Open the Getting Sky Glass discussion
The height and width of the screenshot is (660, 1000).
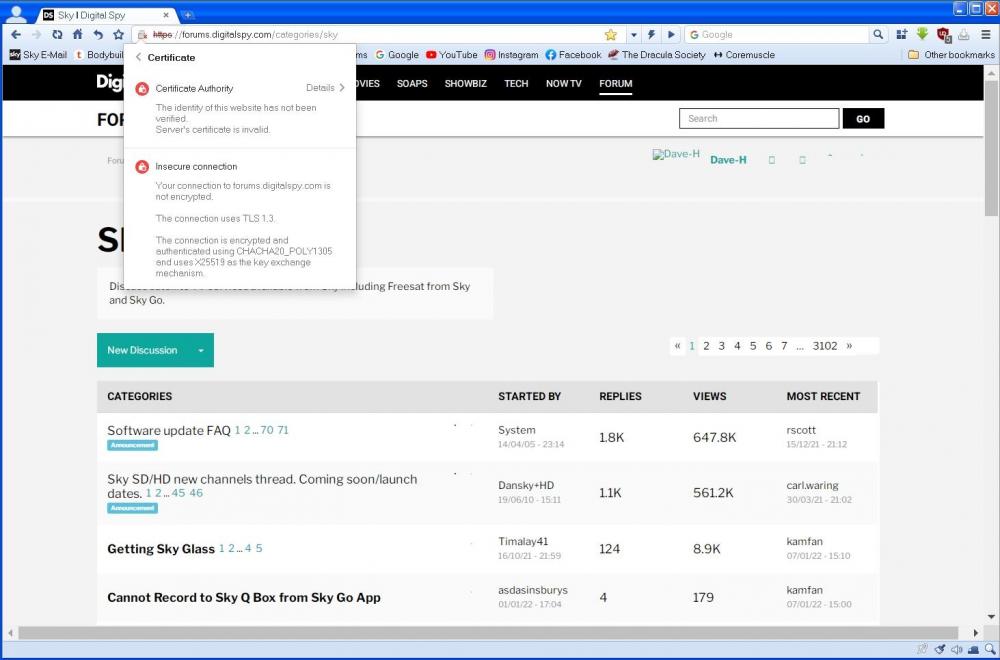pos(161,549)
